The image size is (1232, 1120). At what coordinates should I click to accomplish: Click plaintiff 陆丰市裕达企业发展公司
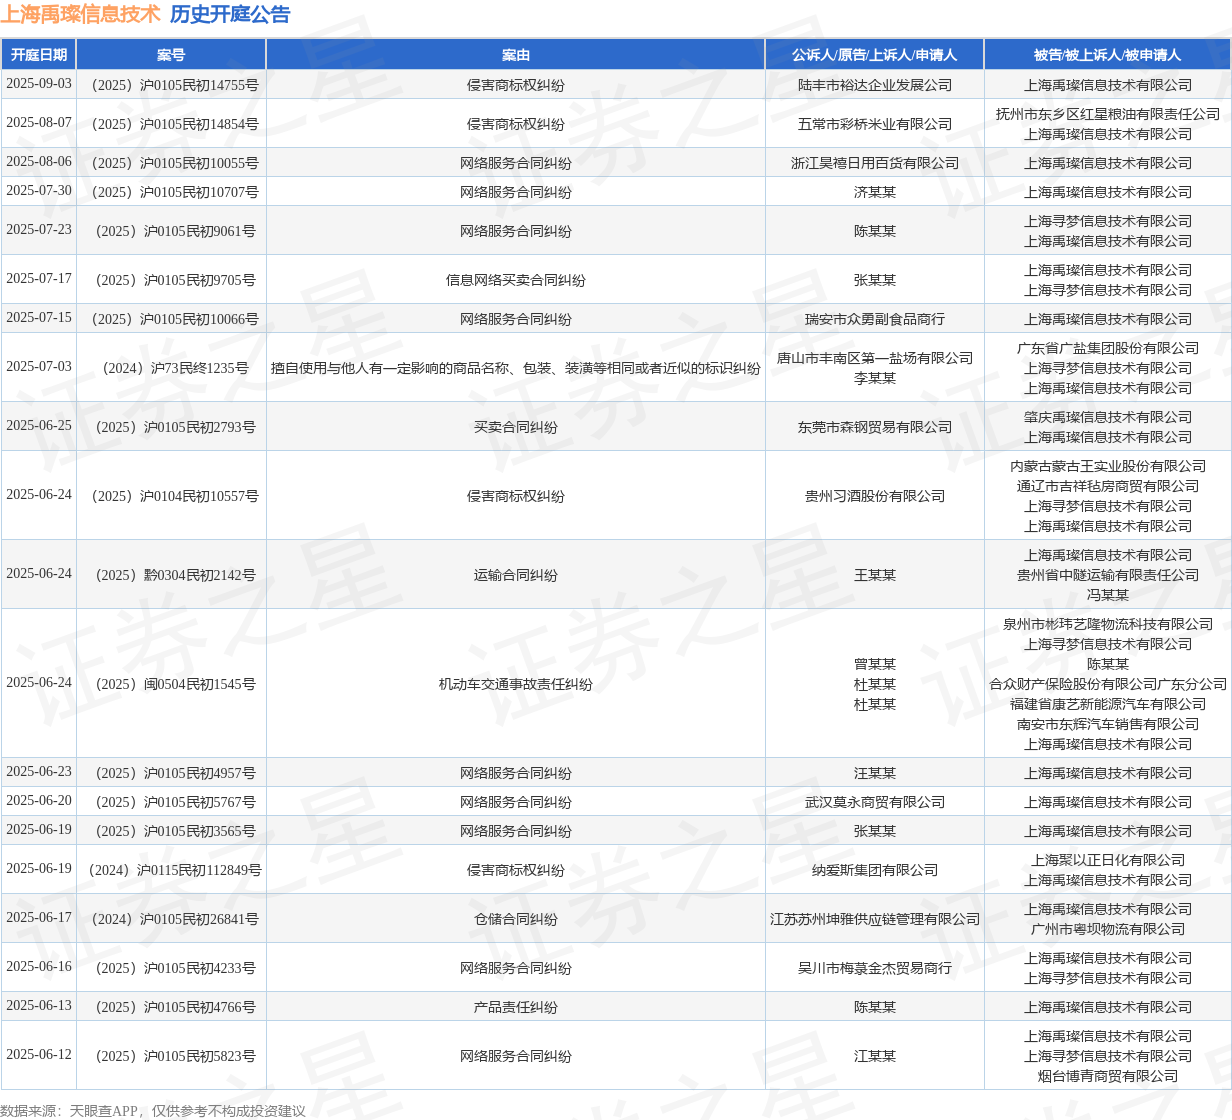875,85
